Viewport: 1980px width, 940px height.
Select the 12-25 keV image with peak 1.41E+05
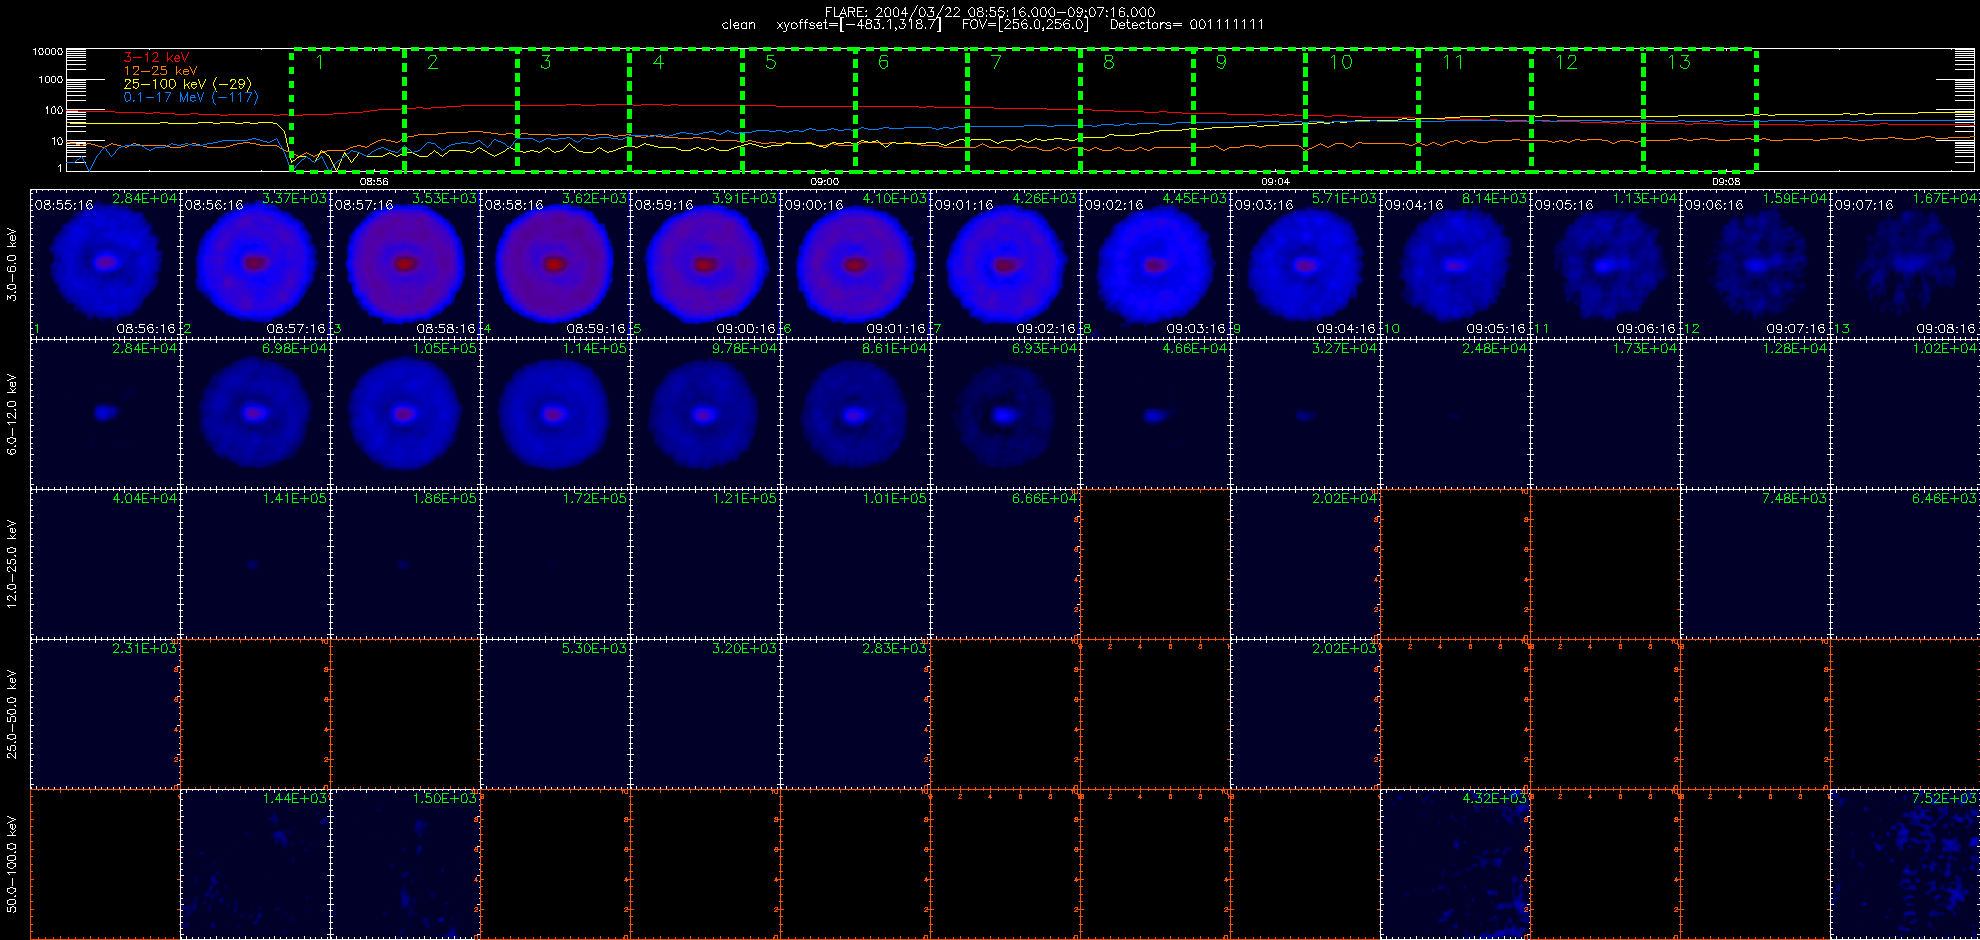(x=255, y=564)
